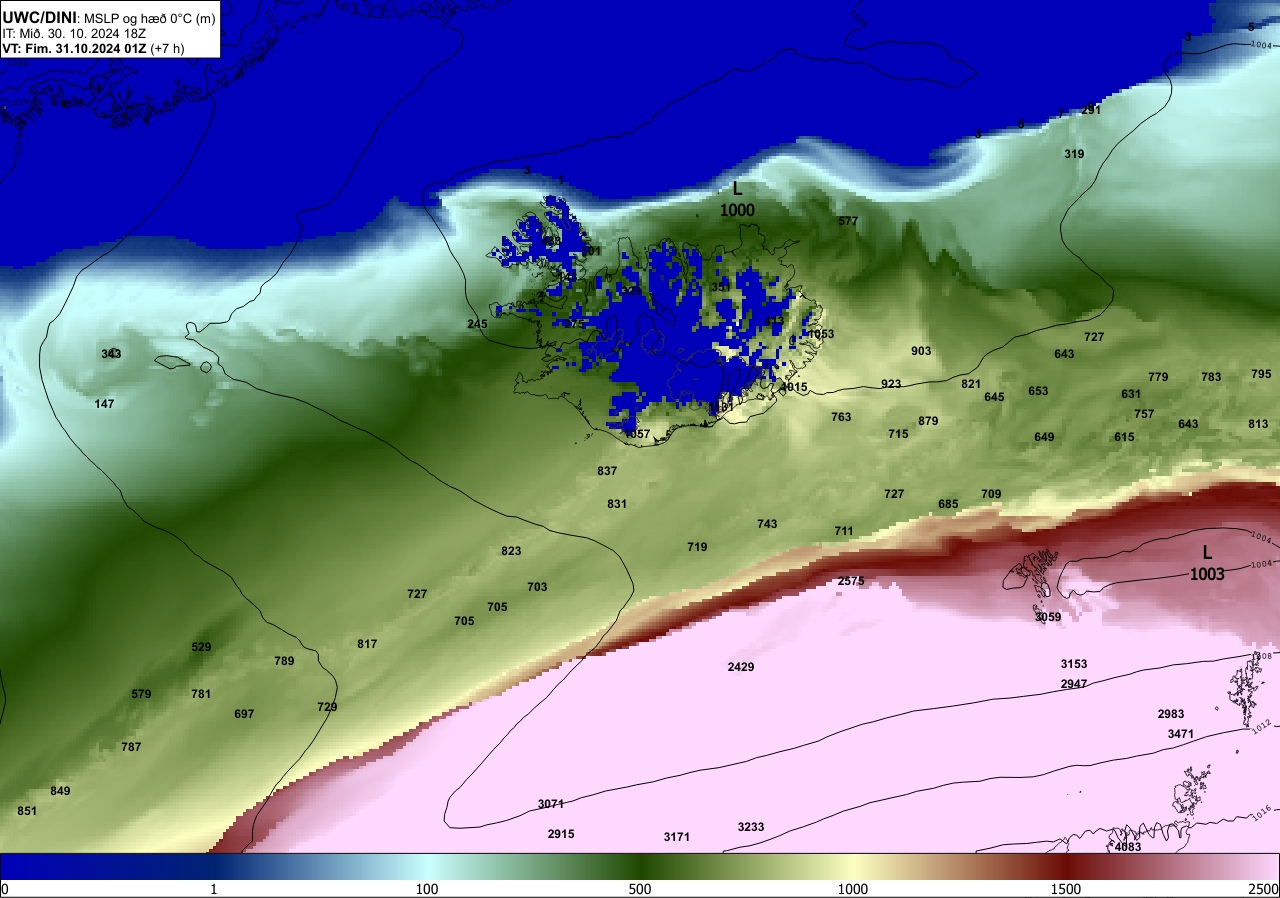This screenshot has width=1280, height=898.
Task: Click the height value 787
Action: pos(131,747)
